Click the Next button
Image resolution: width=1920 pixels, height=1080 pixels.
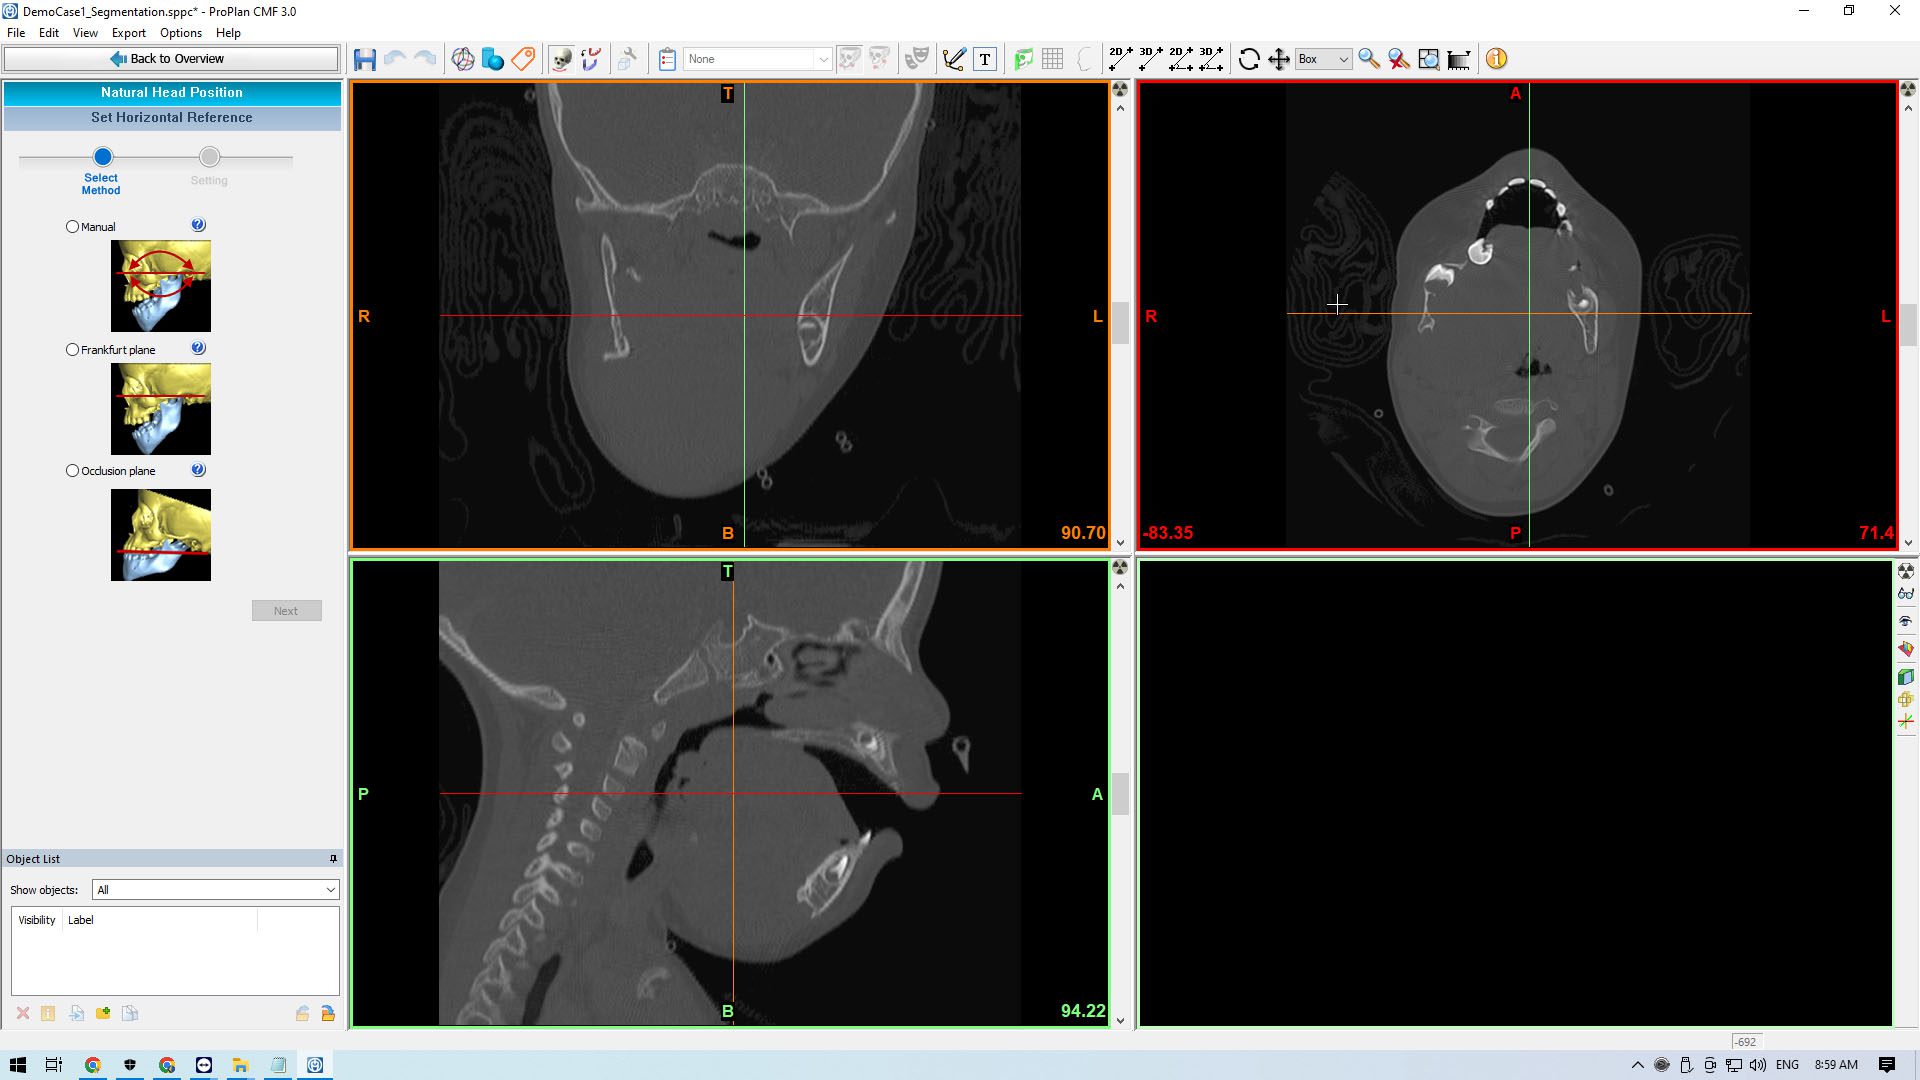(286, 611)
